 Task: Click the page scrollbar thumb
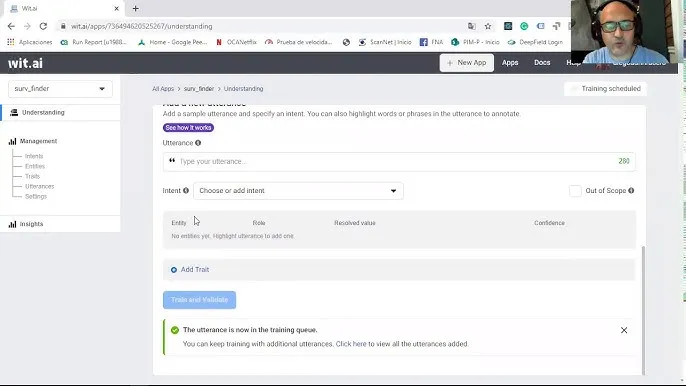643,310
